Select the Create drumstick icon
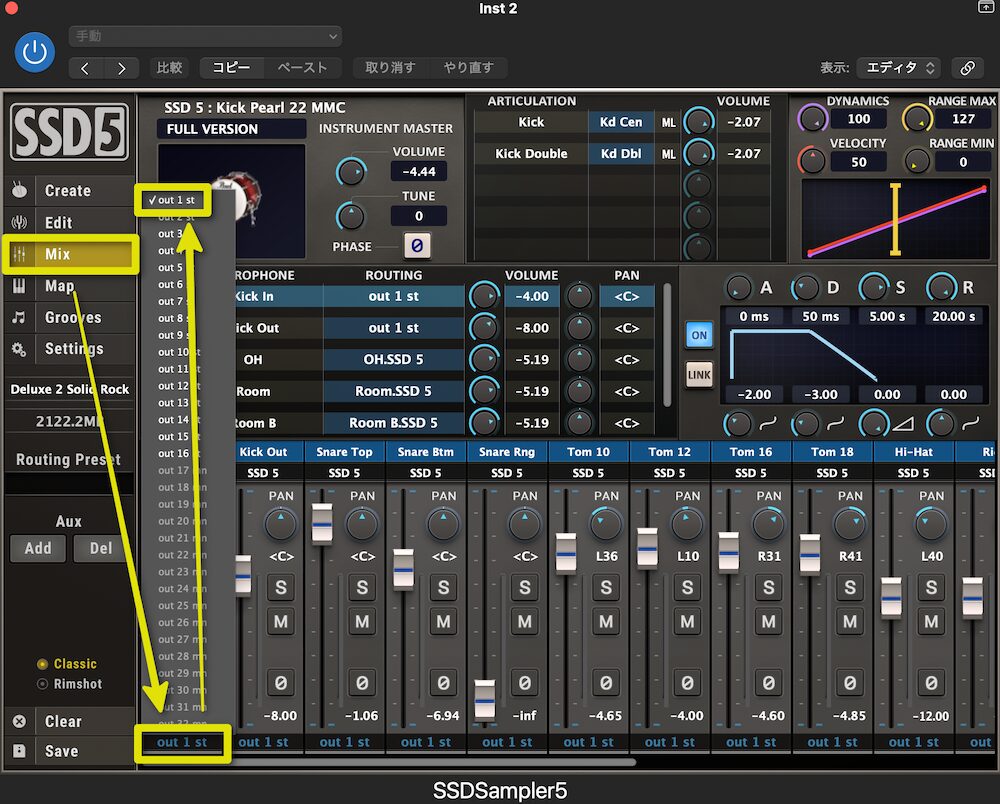 pyautogui.click(x=21, y=191)
